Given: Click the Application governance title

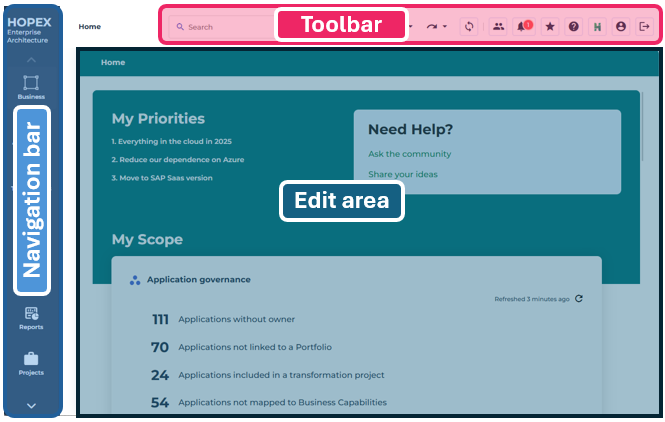Looking at the screenshot, I should pyautogui.click(x=199, y=279).
